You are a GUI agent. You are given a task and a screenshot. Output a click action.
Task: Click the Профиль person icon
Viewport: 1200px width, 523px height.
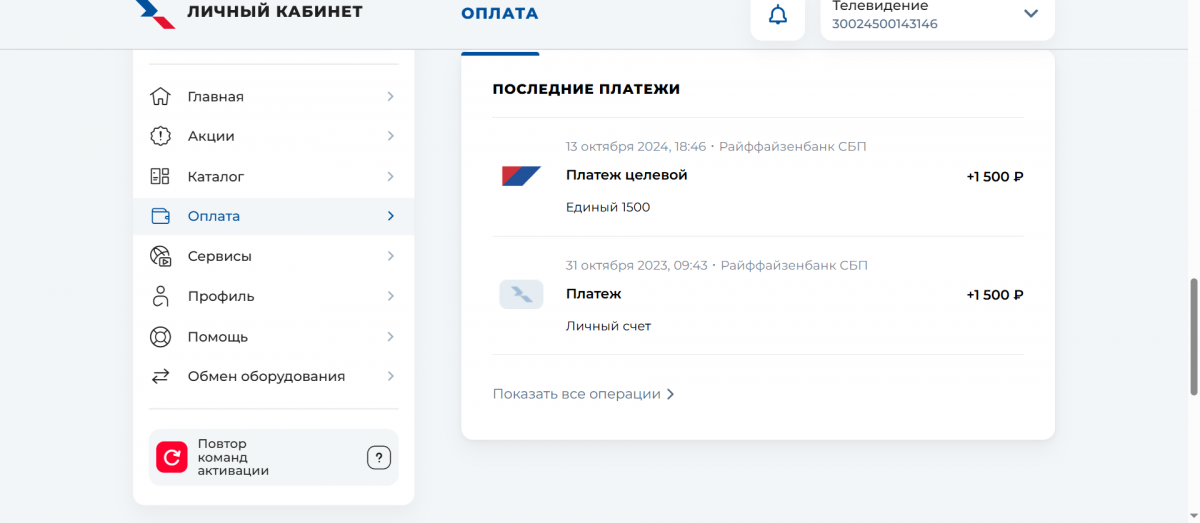[x=160, y=296]
